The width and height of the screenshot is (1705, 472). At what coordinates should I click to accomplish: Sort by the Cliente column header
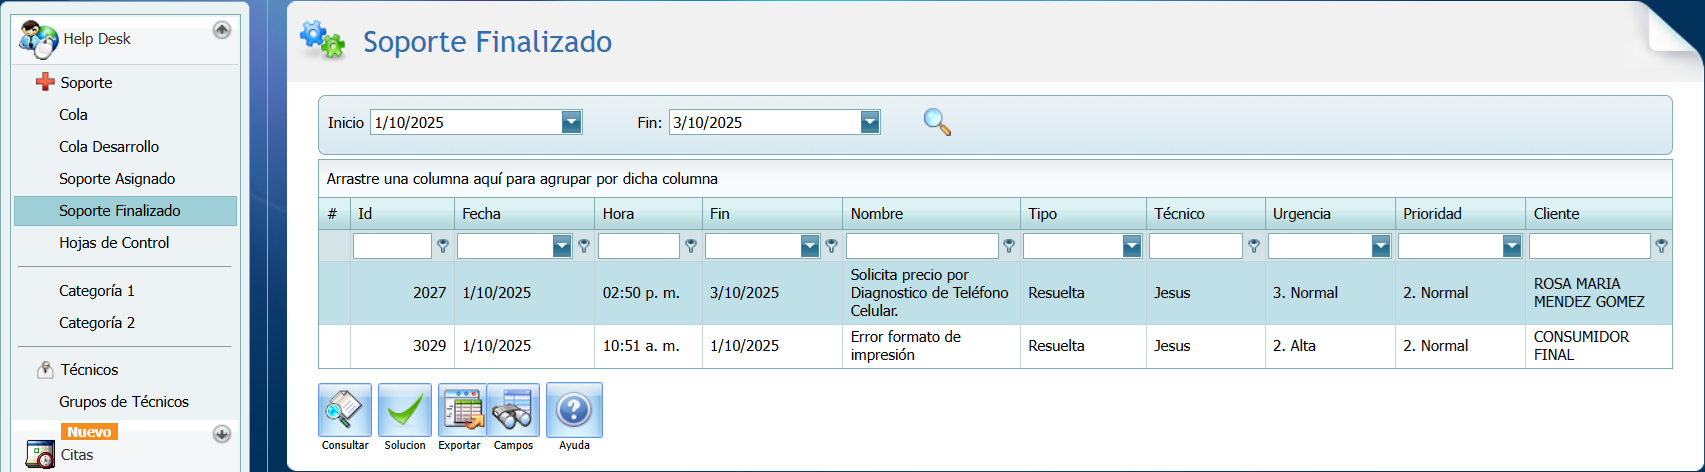[1599, 214]
